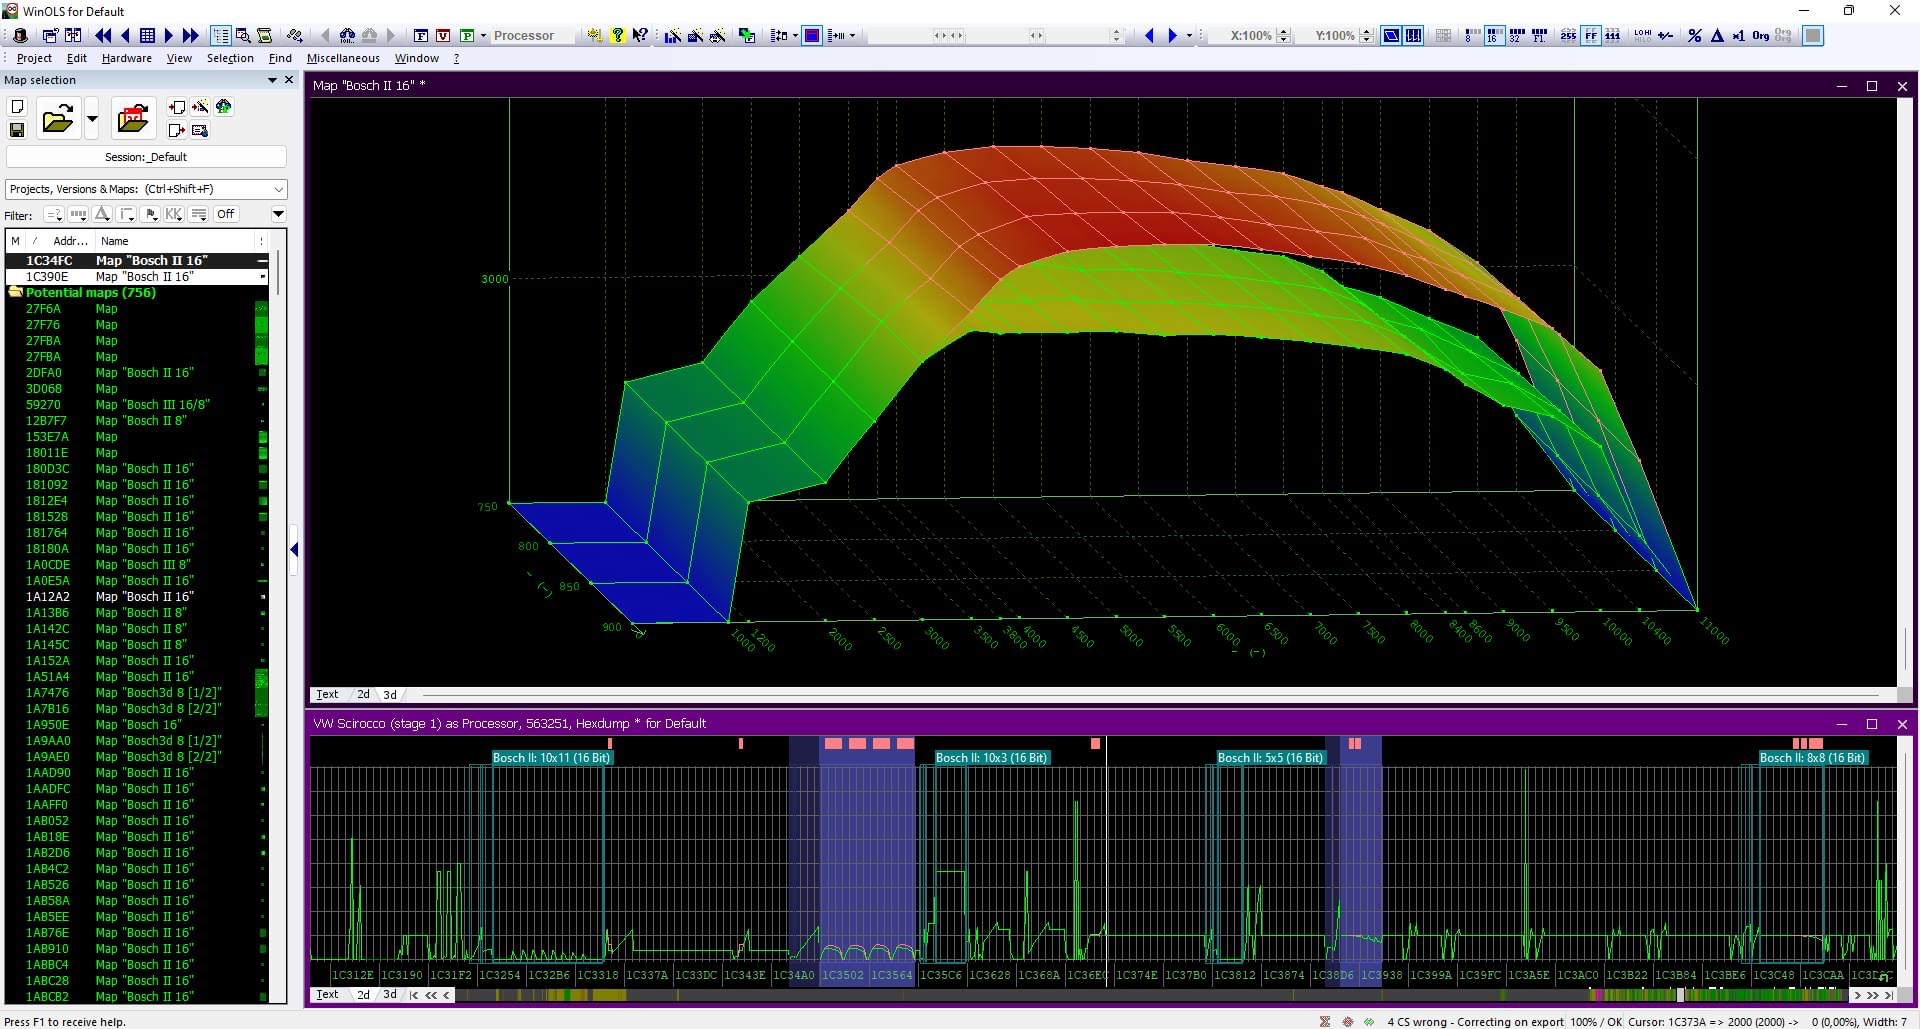
Task: Click the Bosch II: 10x11 (16 Bit) label
Action: (x=551, y=758)
